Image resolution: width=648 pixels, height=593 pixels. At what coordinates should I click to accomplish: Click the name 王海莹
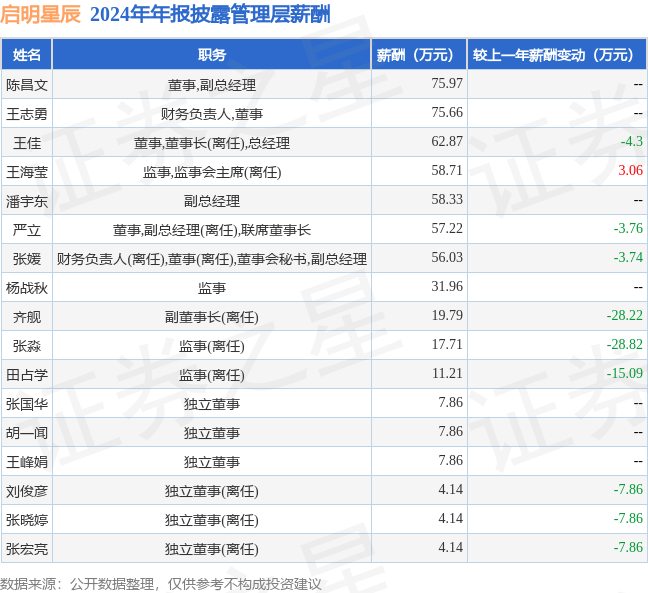[x=27, y=172]
